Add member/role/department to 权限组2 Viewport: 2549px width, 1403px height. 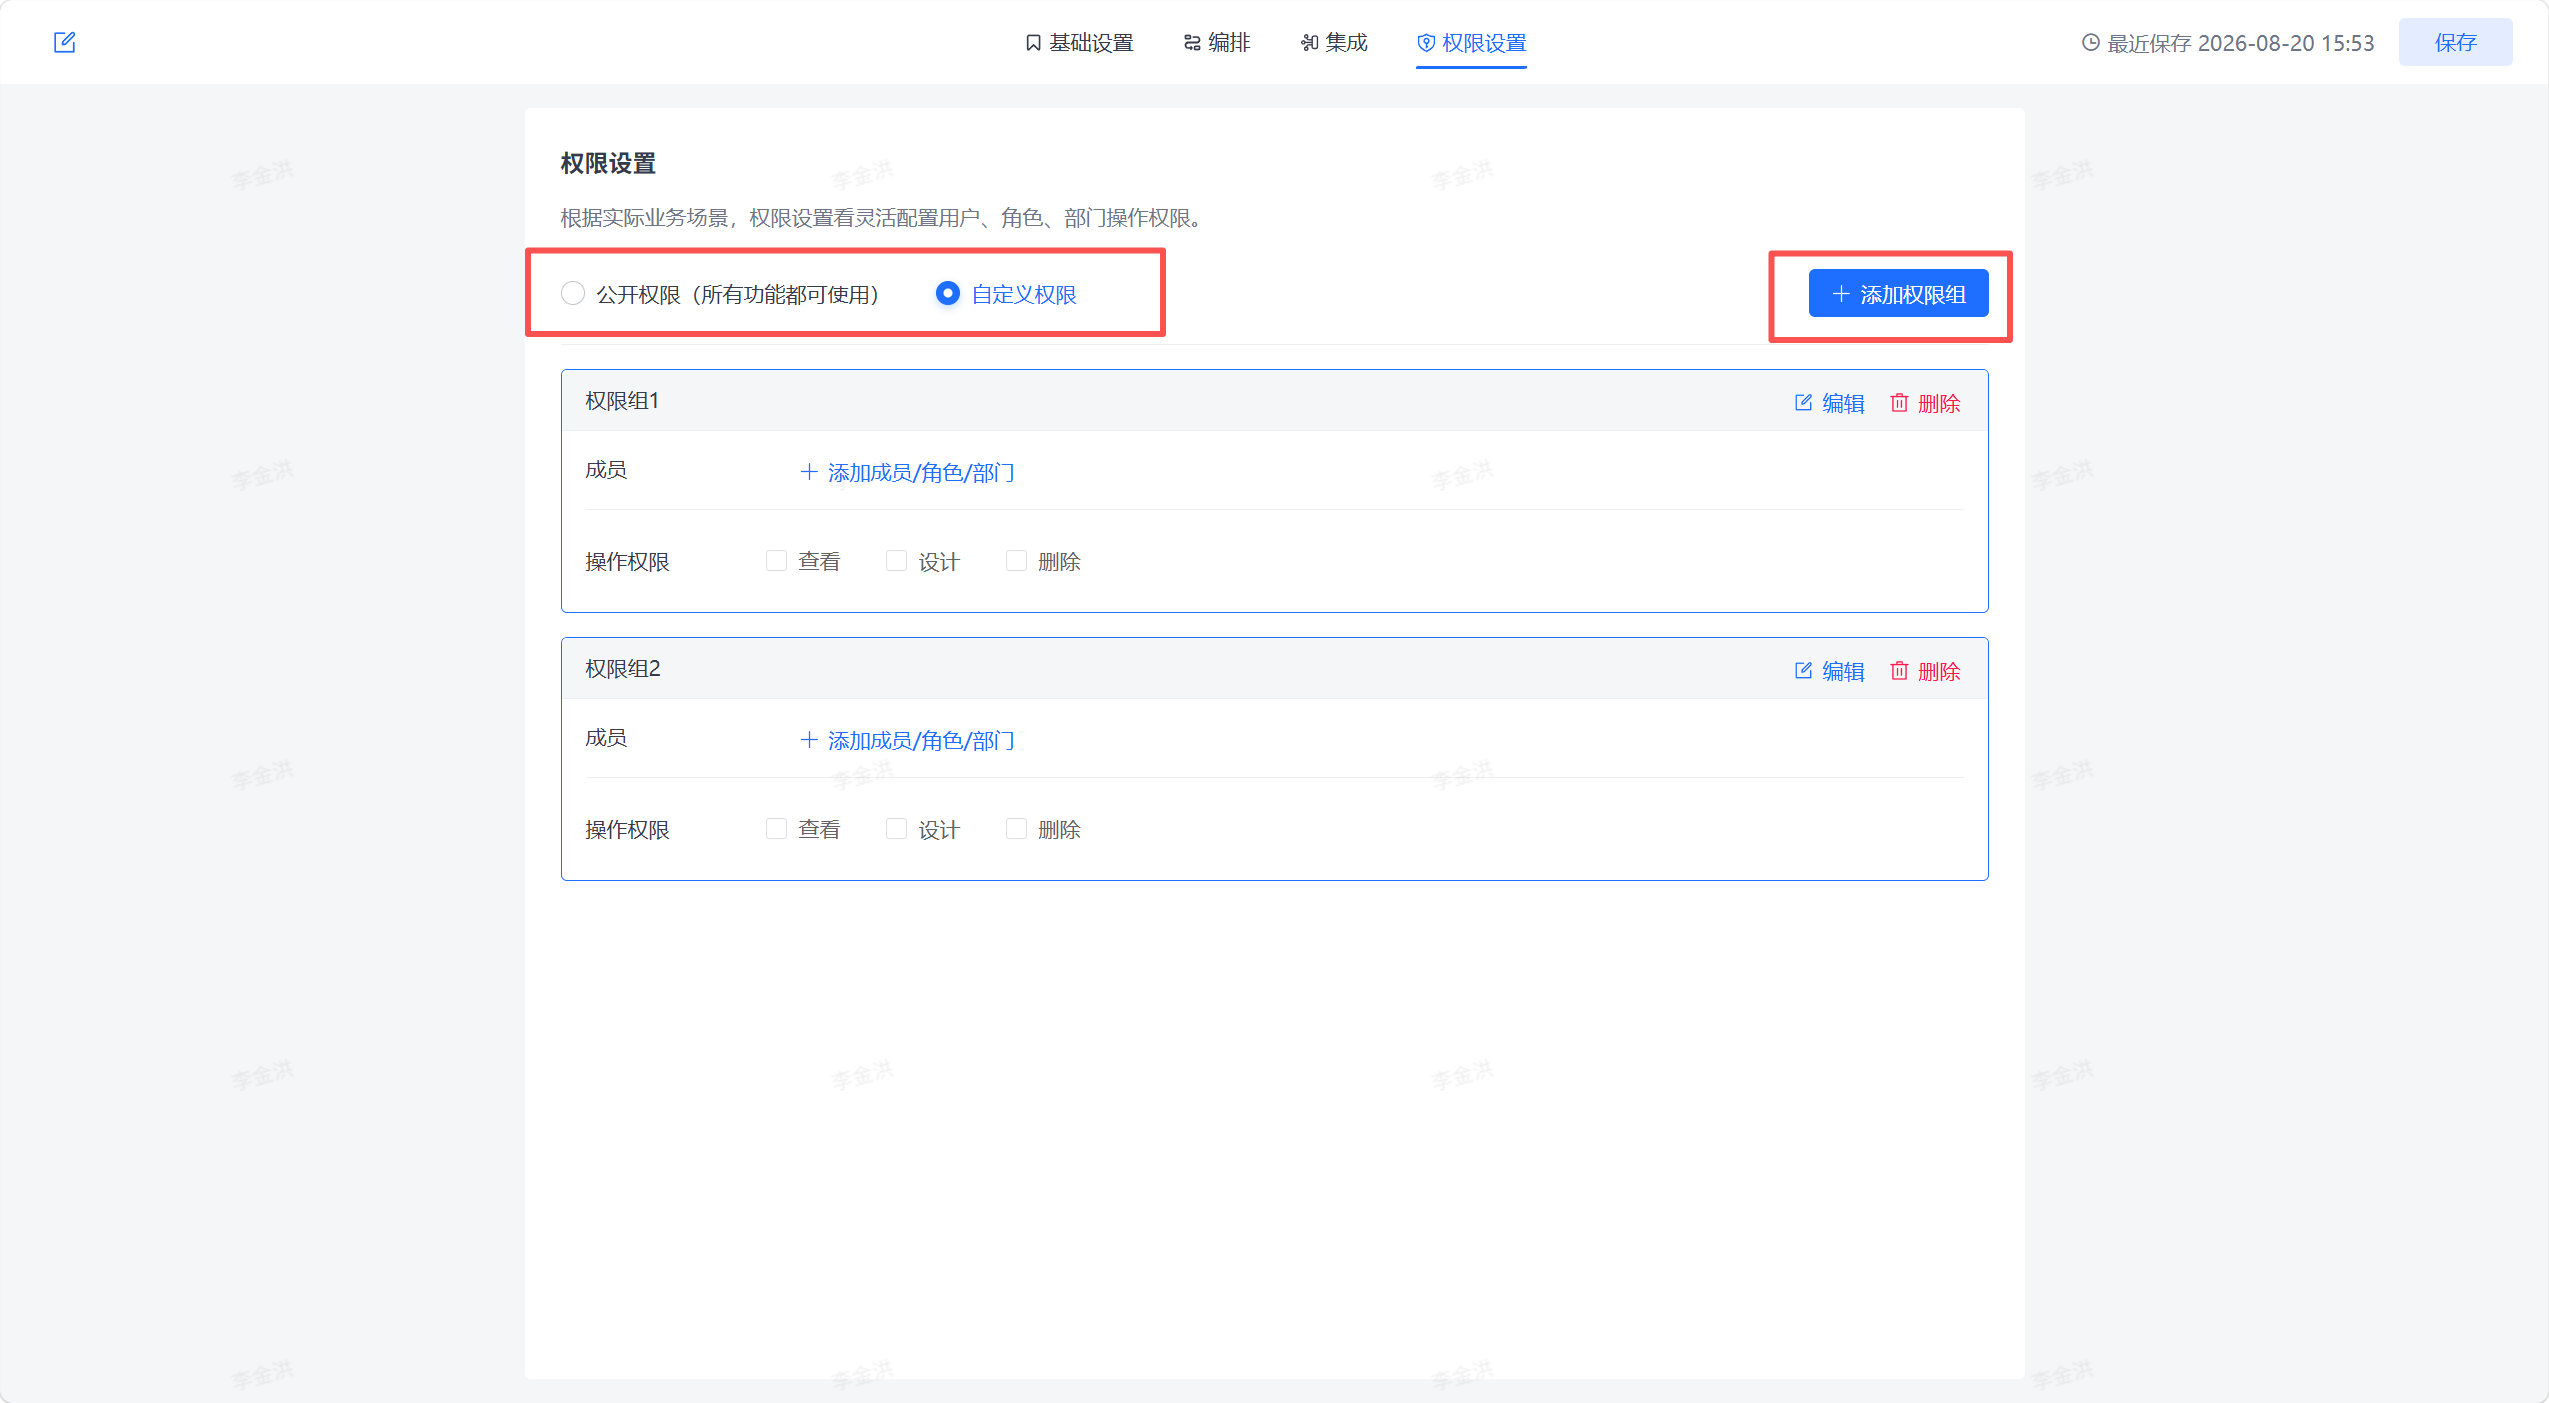(x=908, y=740)
